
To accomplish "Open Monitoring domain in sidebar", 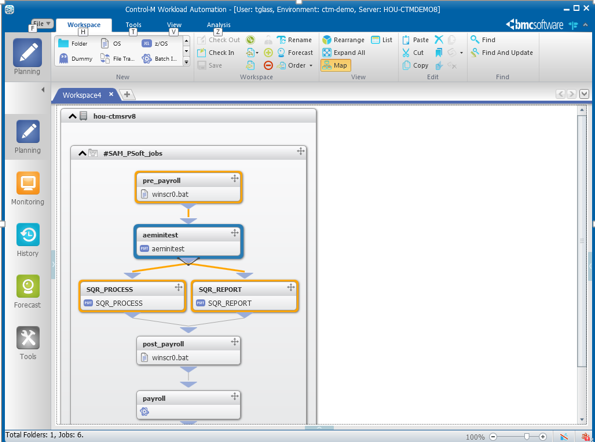I will click(x=28, y=189).
